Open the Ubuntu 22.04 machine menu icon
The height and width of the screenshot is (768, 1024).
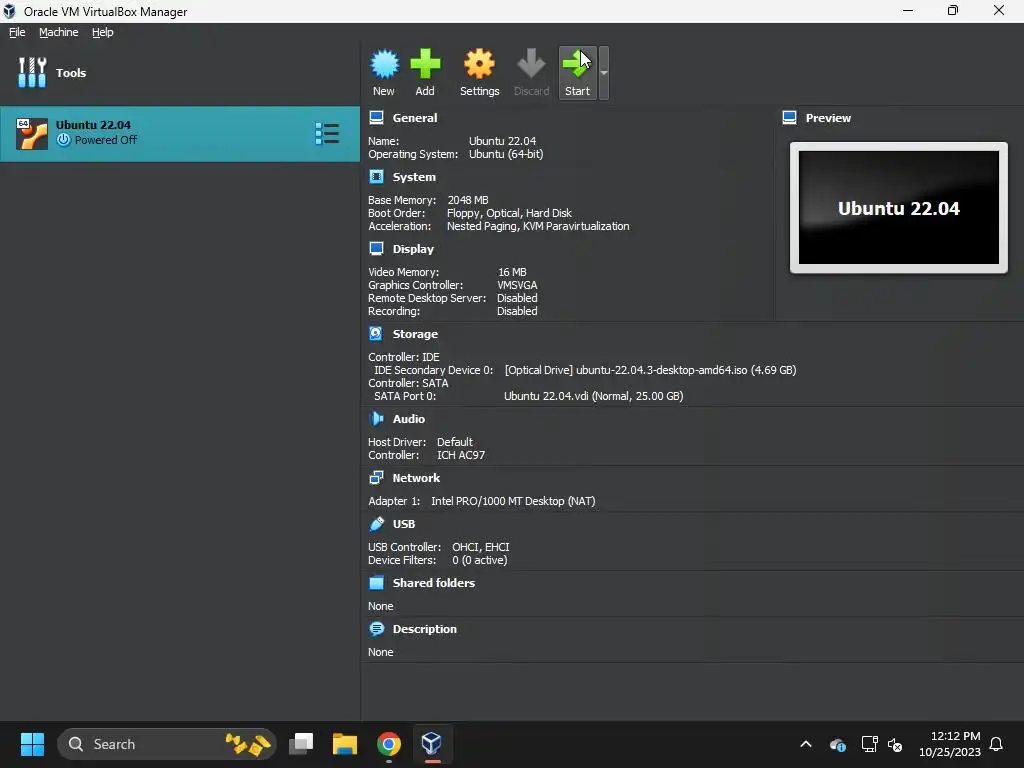pyautogui.click(x=327, y=134)
